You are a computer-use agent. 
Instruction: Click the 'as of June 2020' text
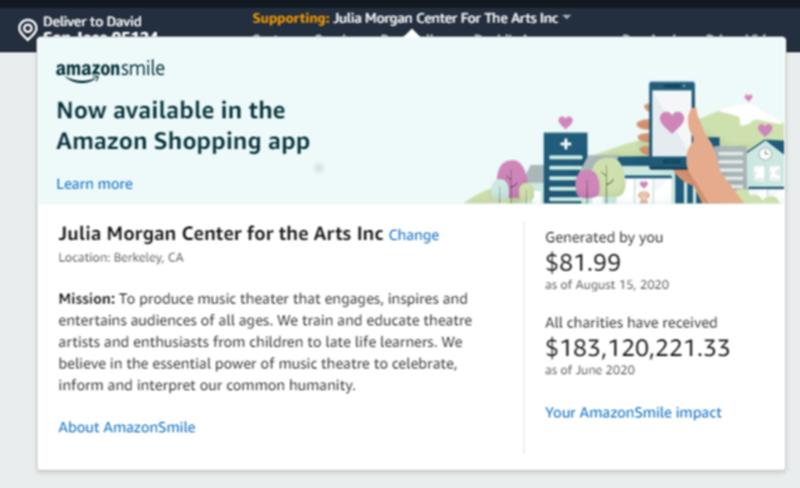click(x=590, y=370)
